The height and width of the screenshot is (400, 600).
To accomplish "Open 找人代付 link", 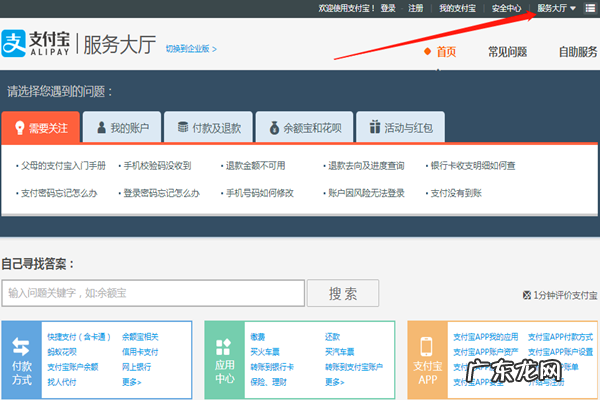I will (x=62, y=382).
